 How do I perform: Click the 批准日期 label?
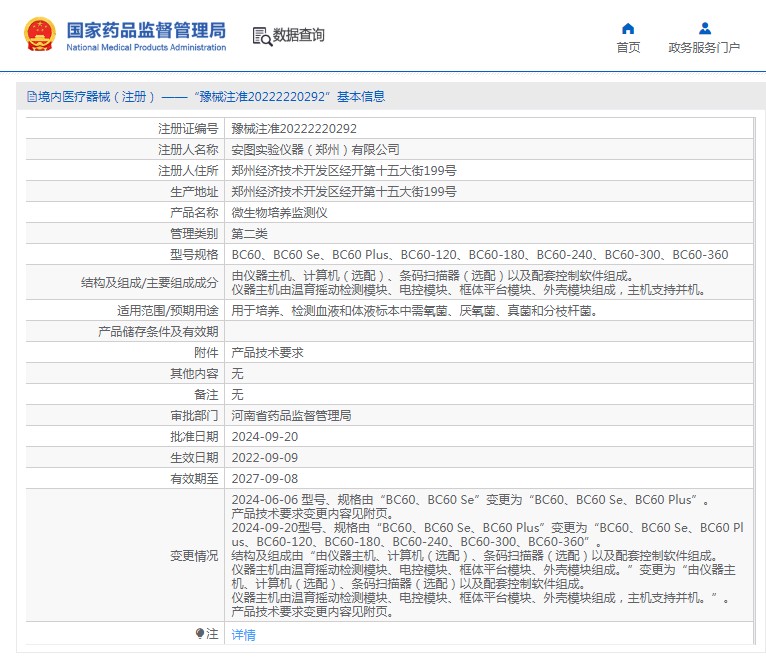click(x=194, y=437)
